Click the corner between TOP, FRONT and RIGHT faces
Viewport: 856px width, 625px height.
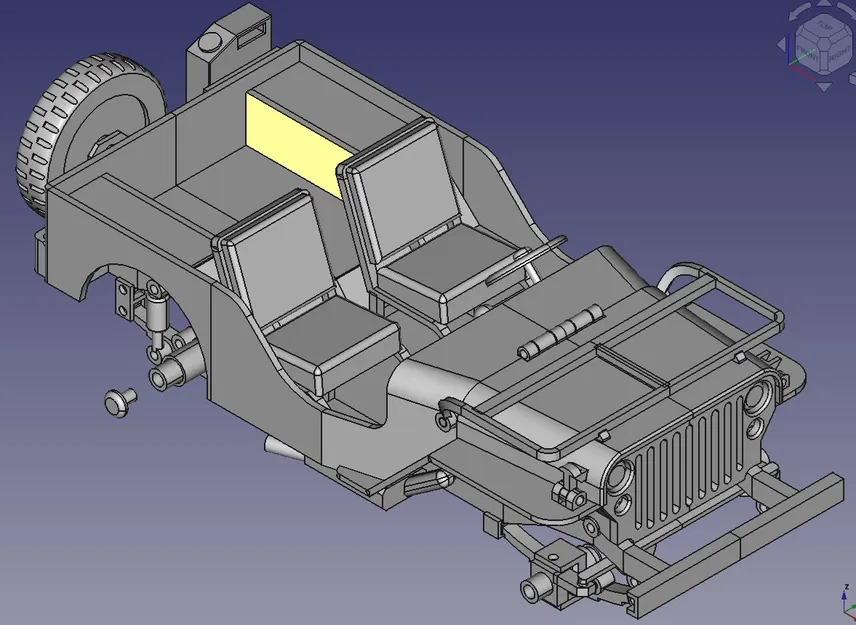824,45
